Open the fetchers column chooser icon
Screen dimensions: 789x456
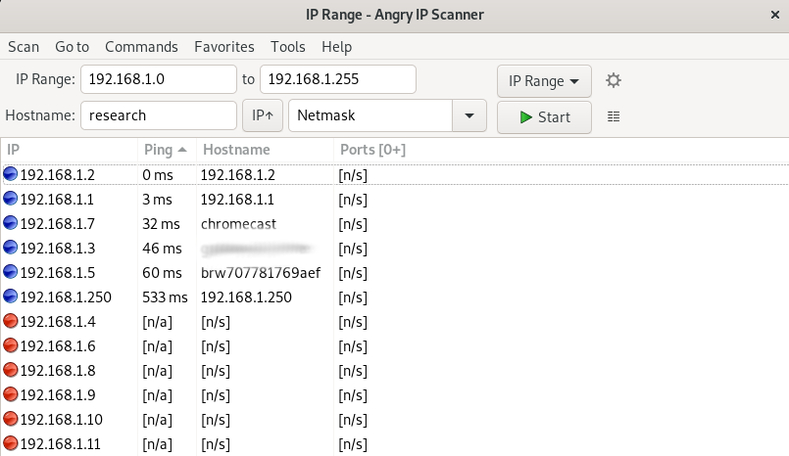click(x=613, y=117)
